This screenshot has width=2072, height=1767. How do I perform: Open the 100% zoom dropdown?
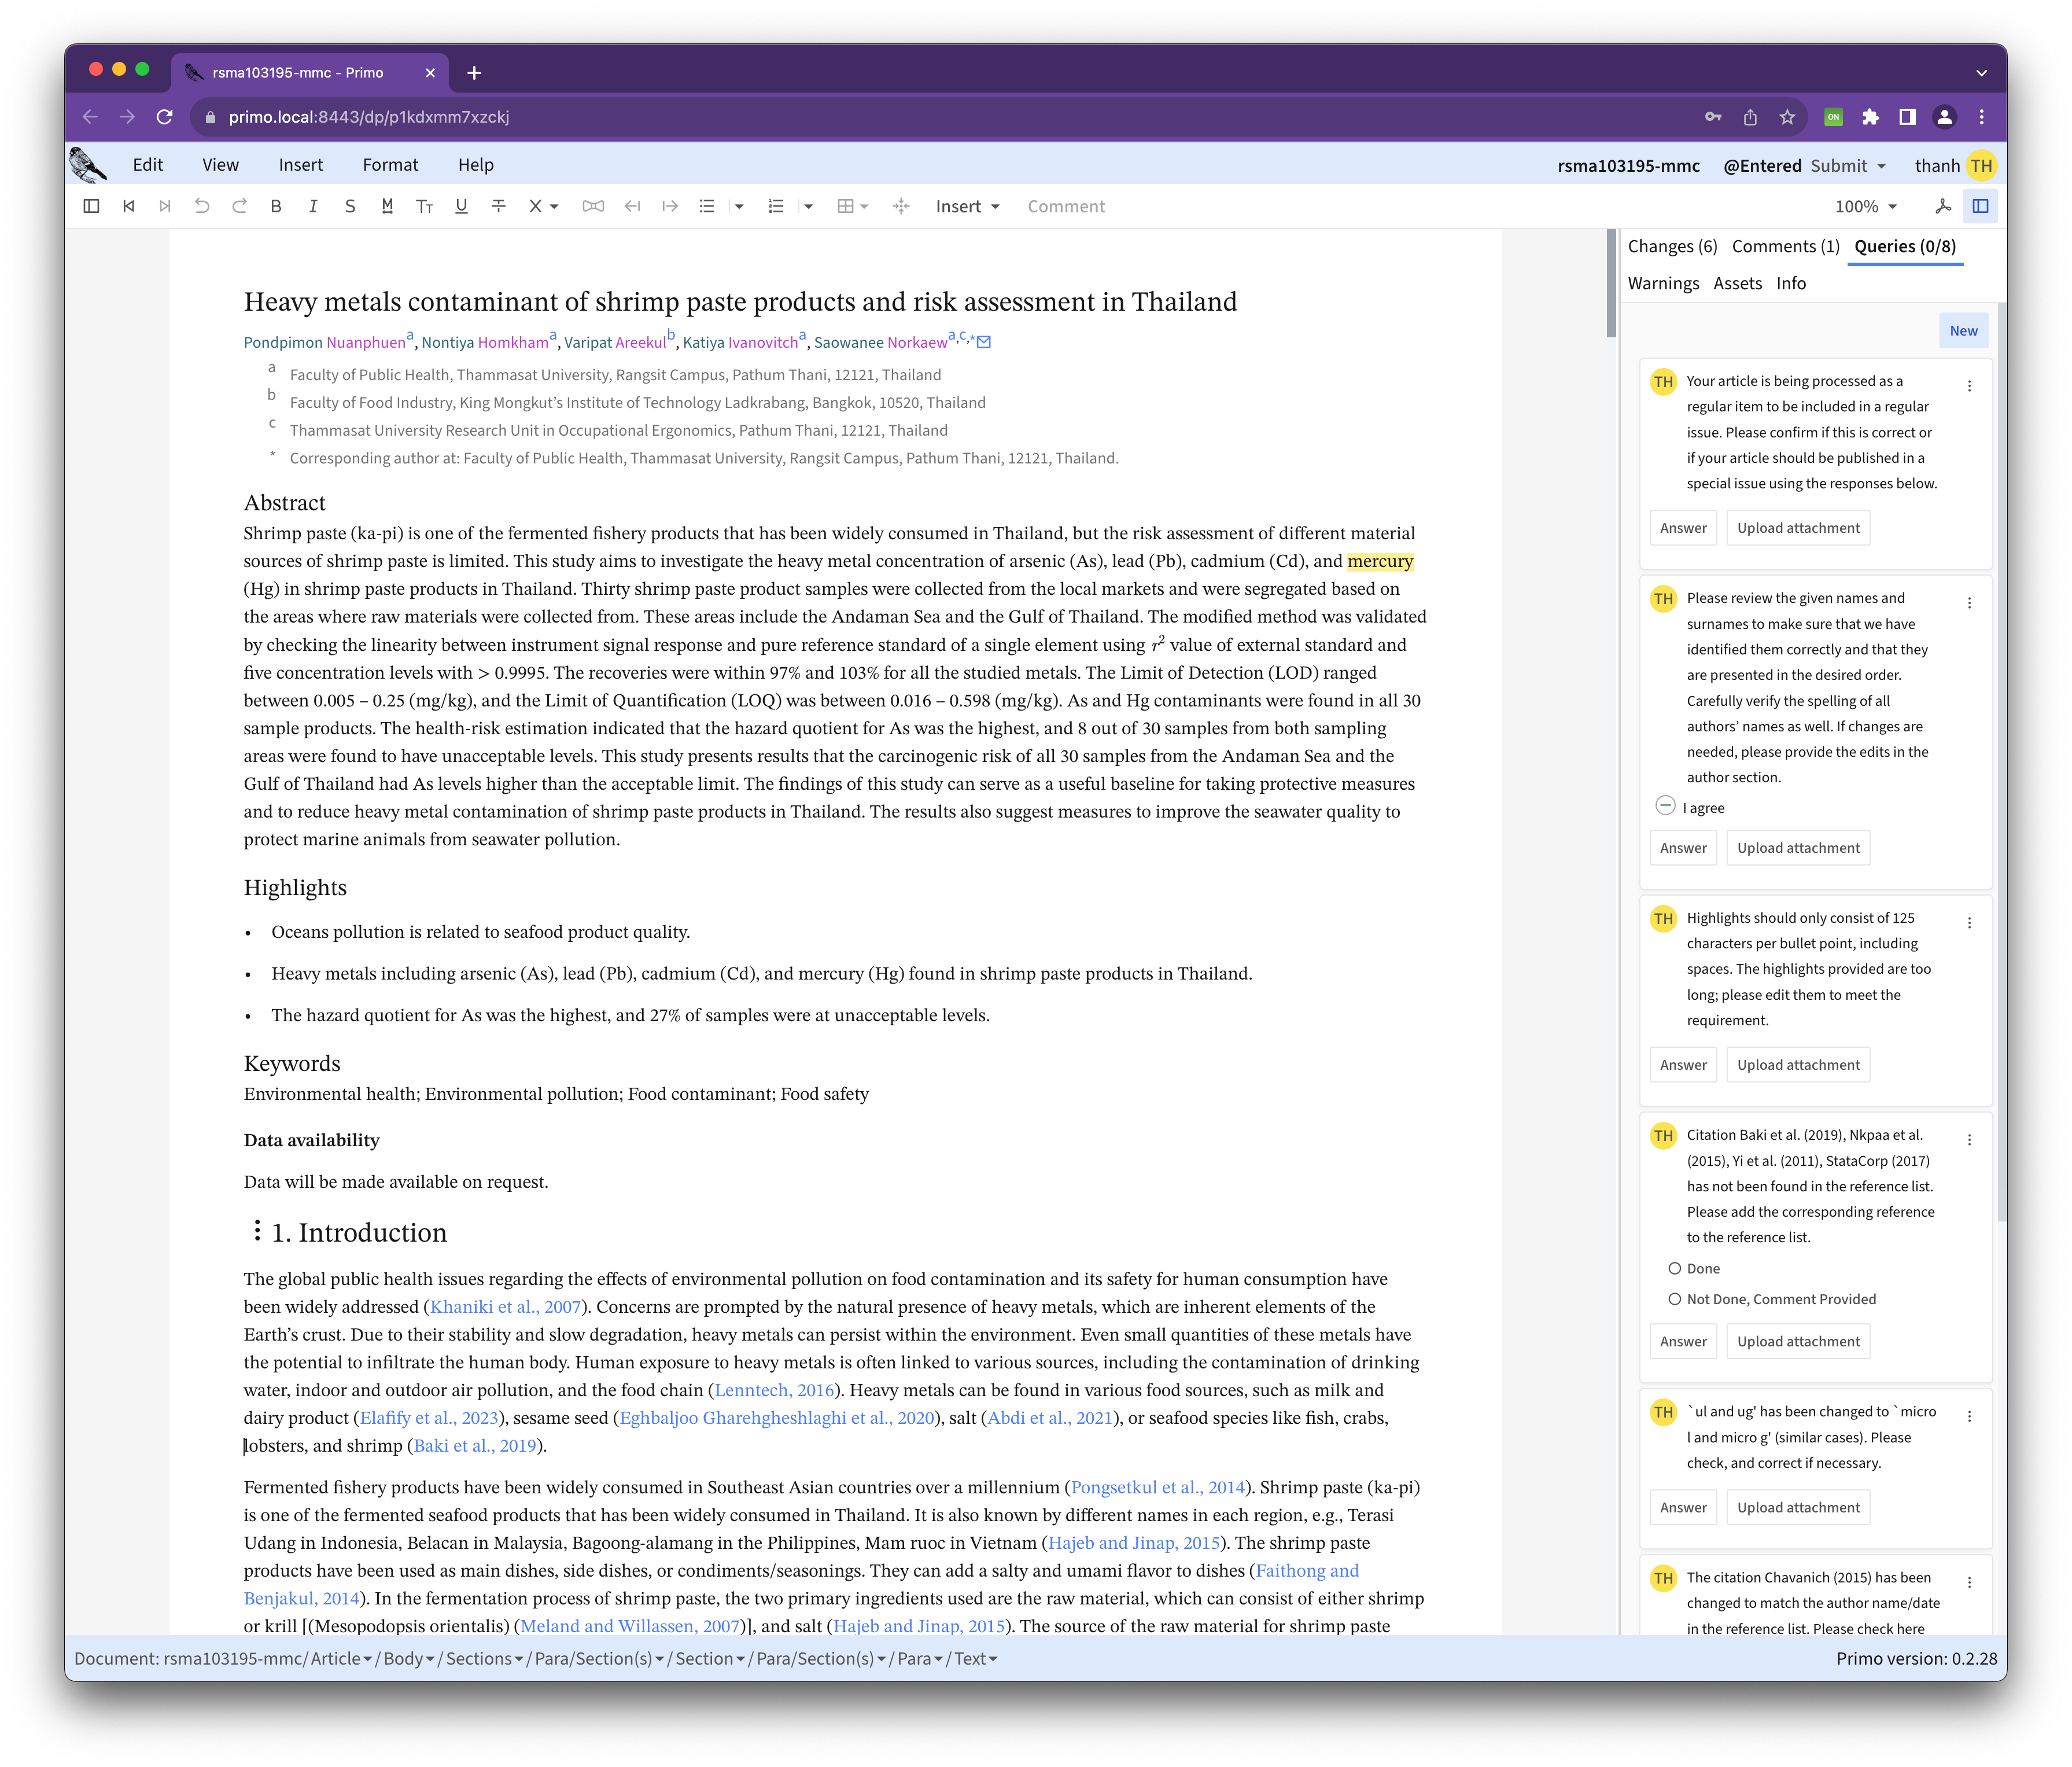[1865, 206]
